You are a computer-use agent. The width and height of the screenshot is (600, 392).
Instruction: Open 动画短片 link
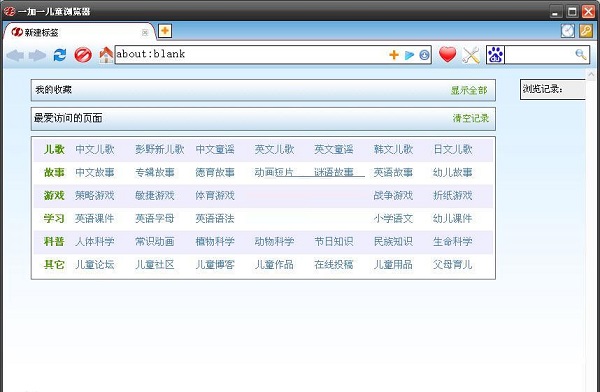[x=274, y=172]
